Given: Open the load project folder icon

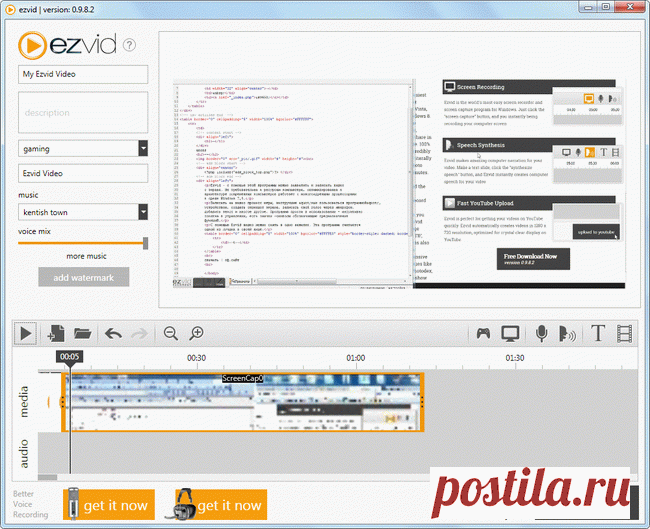Looking at the screenshot, I should point(82,333).
